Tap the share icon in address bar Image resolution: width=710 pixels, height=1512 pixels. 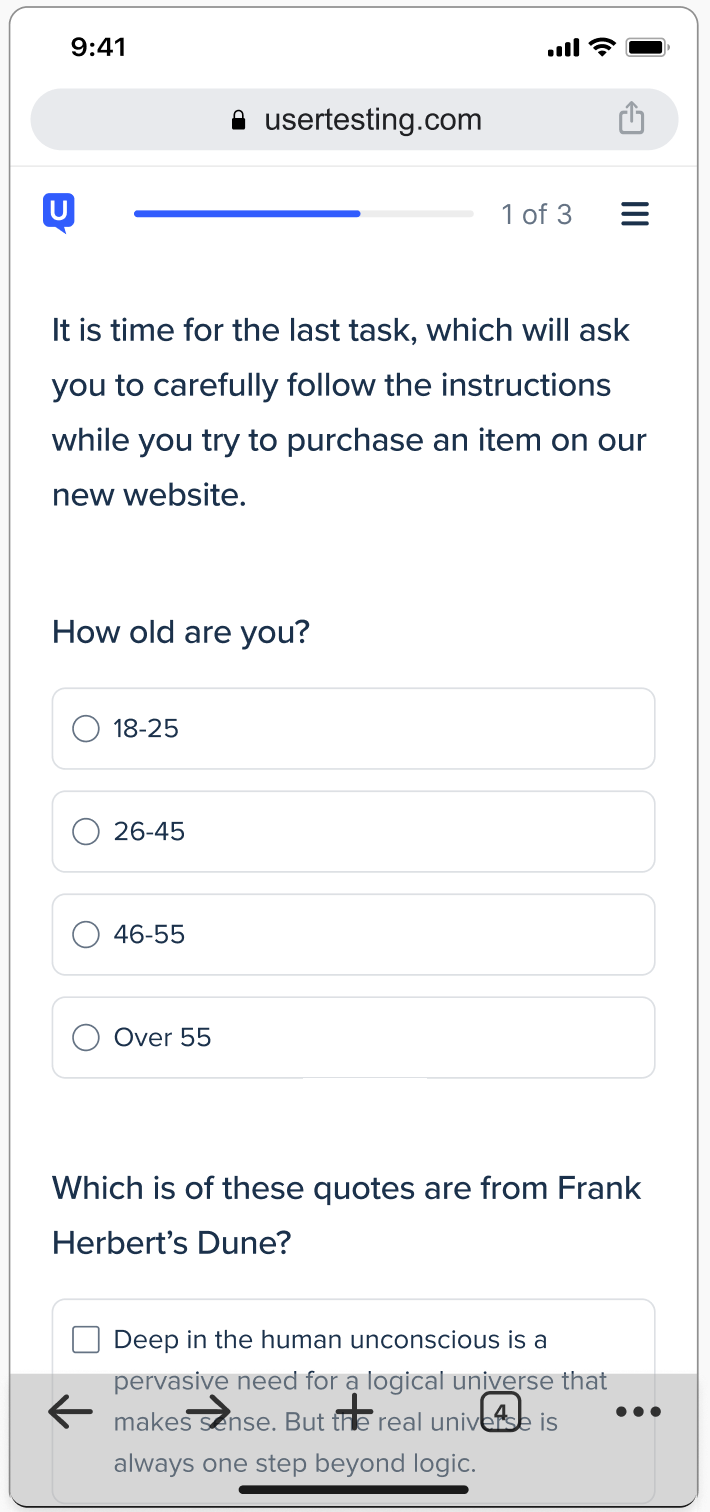pyautogui.click(x=631, y=120)
